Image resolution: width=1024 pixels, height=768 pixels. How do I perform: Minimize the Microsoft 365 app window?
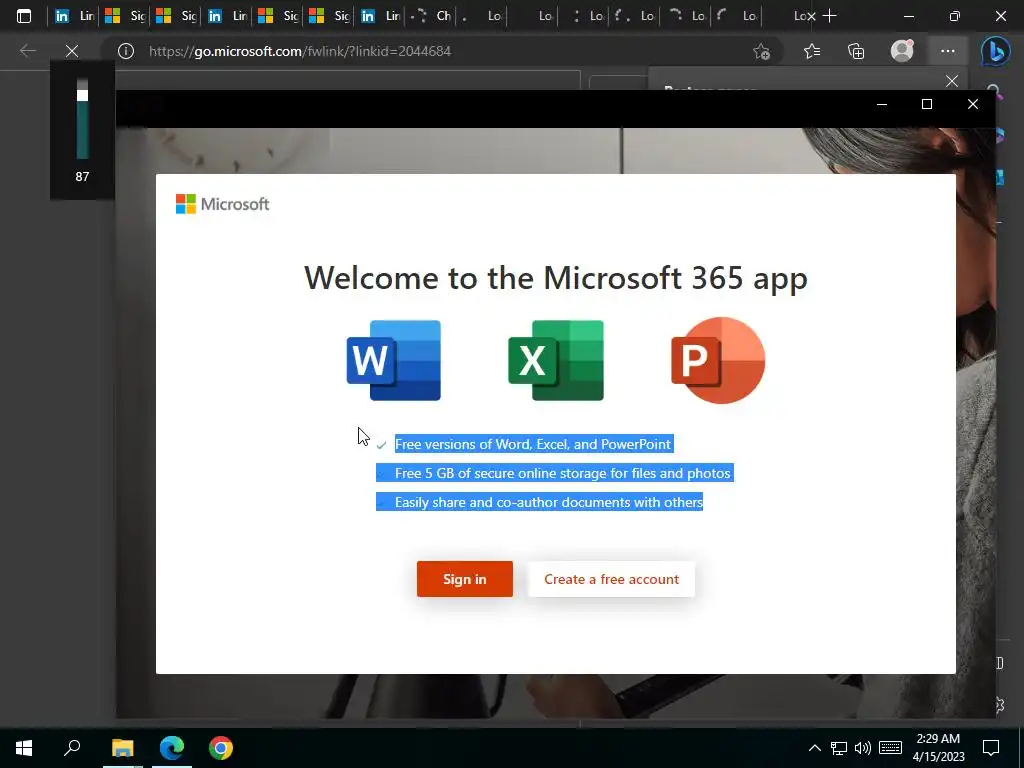(x=882, y=104)
